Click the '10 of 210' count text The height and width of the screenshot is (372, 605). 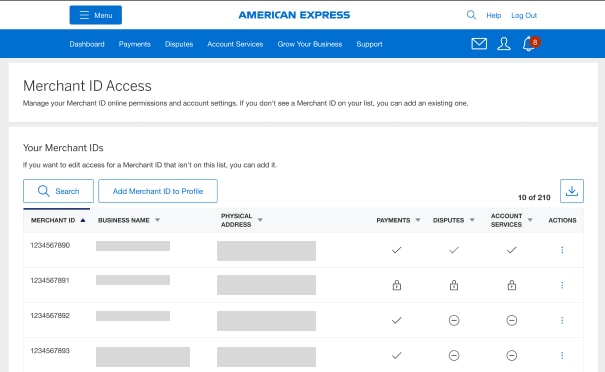coord(534,198)
